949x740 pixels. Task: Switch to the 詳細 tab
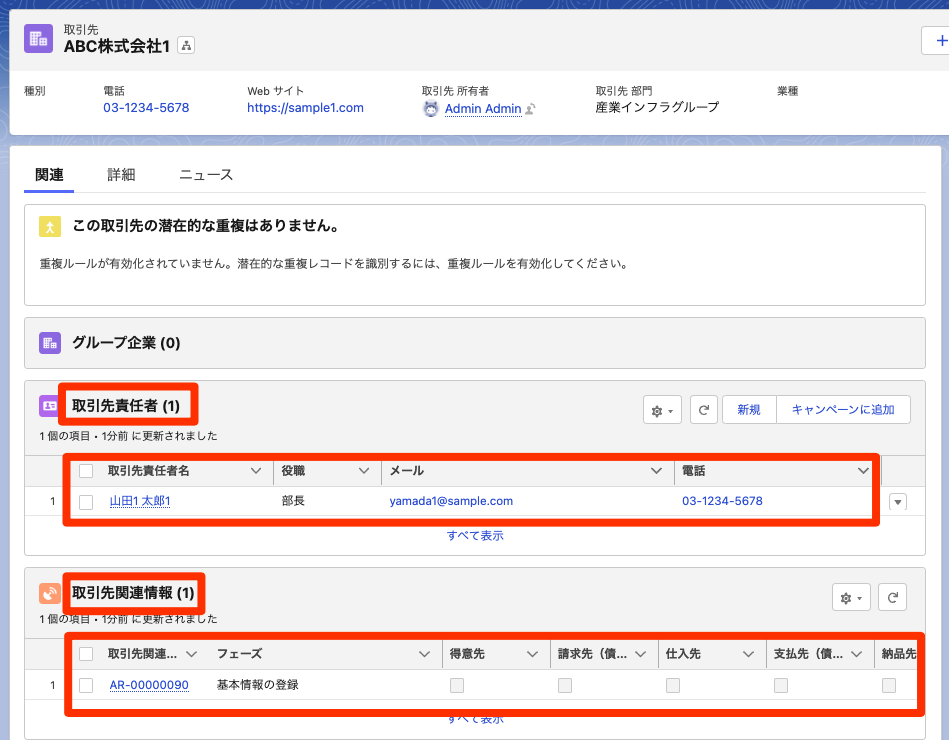[x=122, y=173]
